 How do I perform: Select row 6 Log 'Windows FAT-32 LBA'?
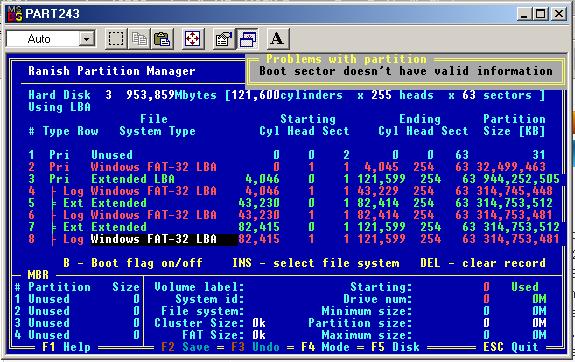coord(290,215)
